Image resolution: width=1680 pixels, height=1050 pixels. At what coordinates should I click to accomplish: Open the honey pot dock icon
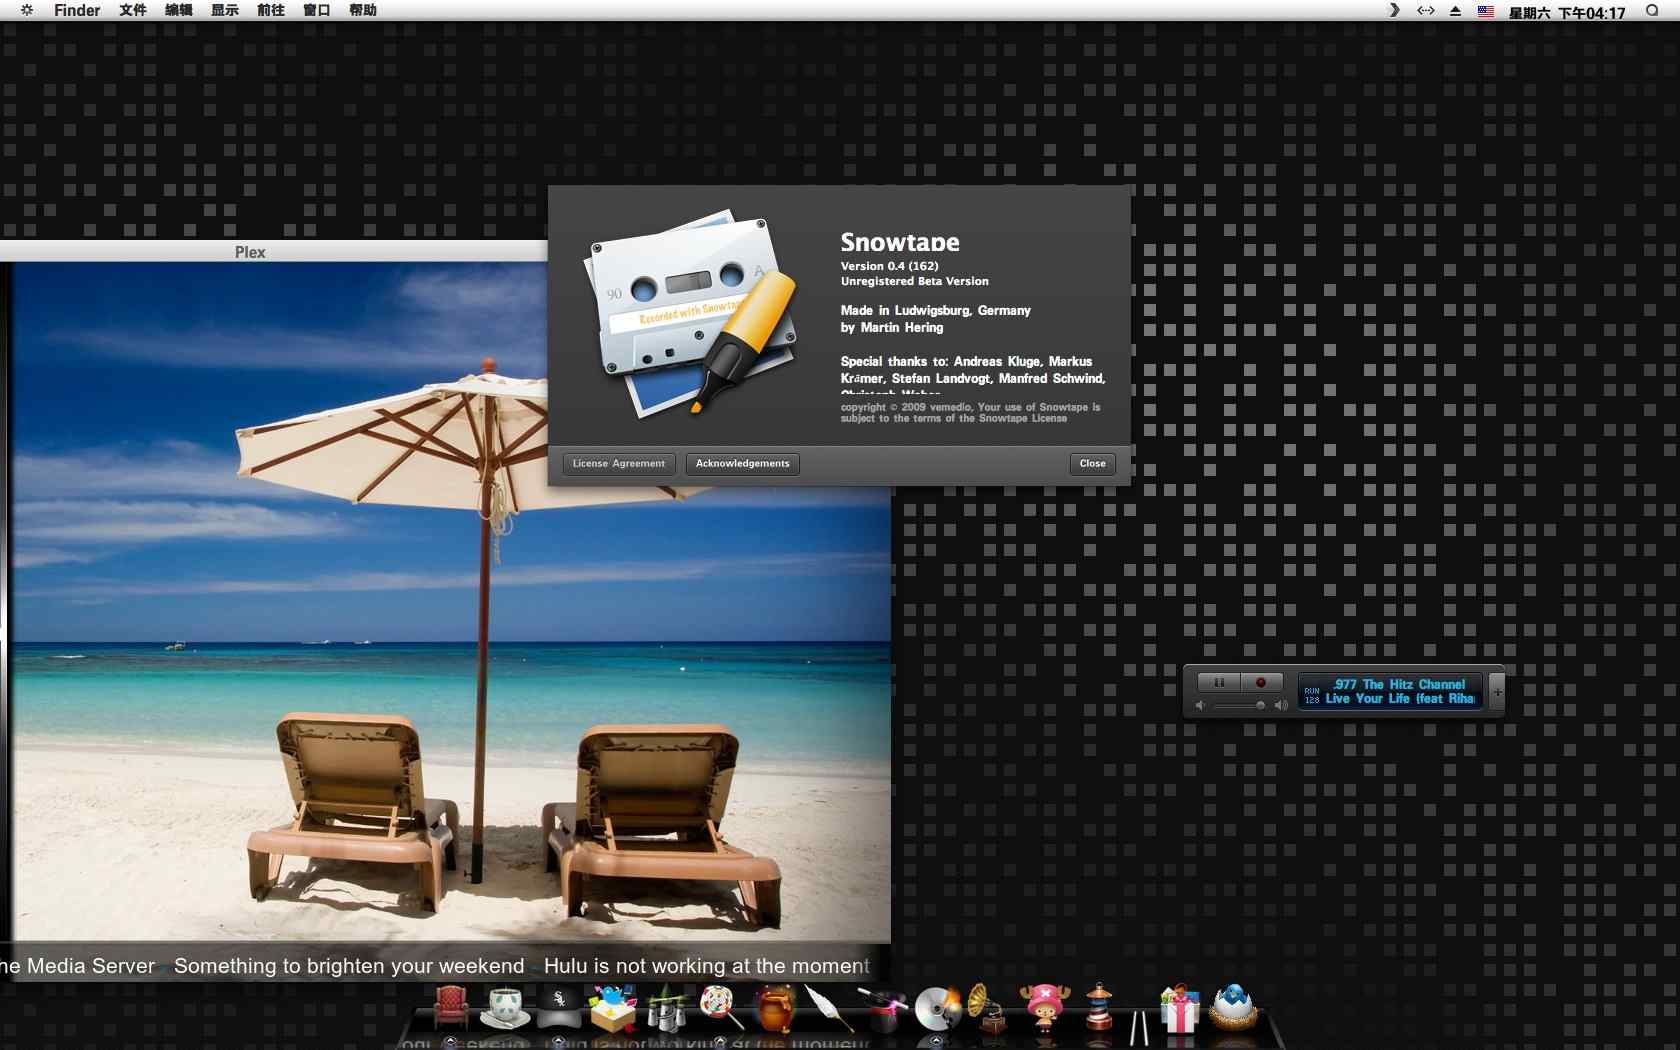tap(774, 1008)
